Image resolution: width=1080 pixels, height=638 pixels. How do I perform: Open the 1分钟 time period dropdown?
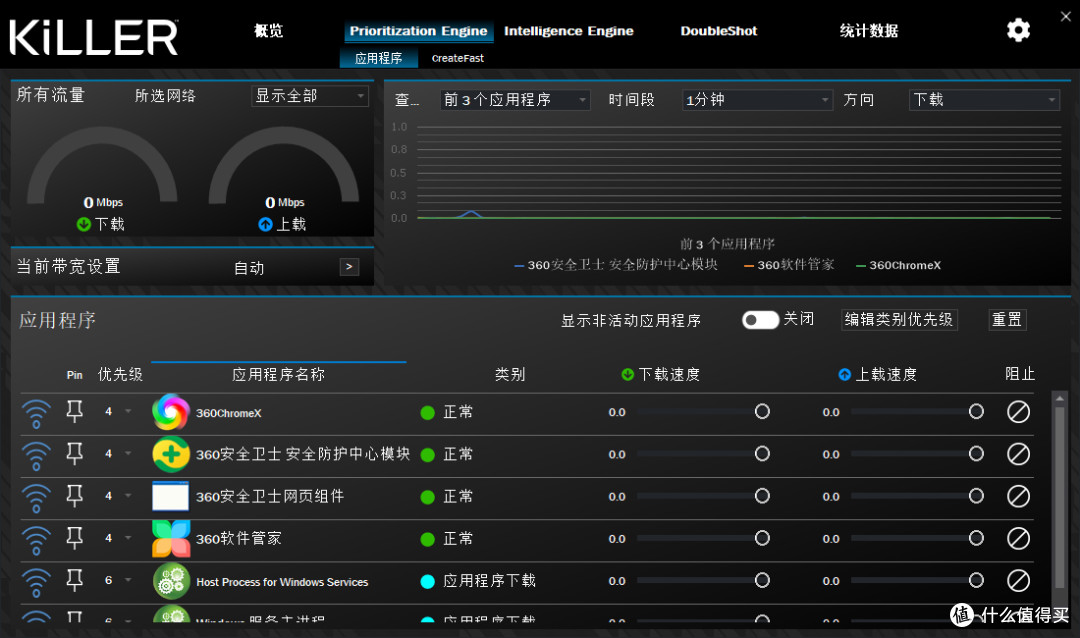point(757,100)
